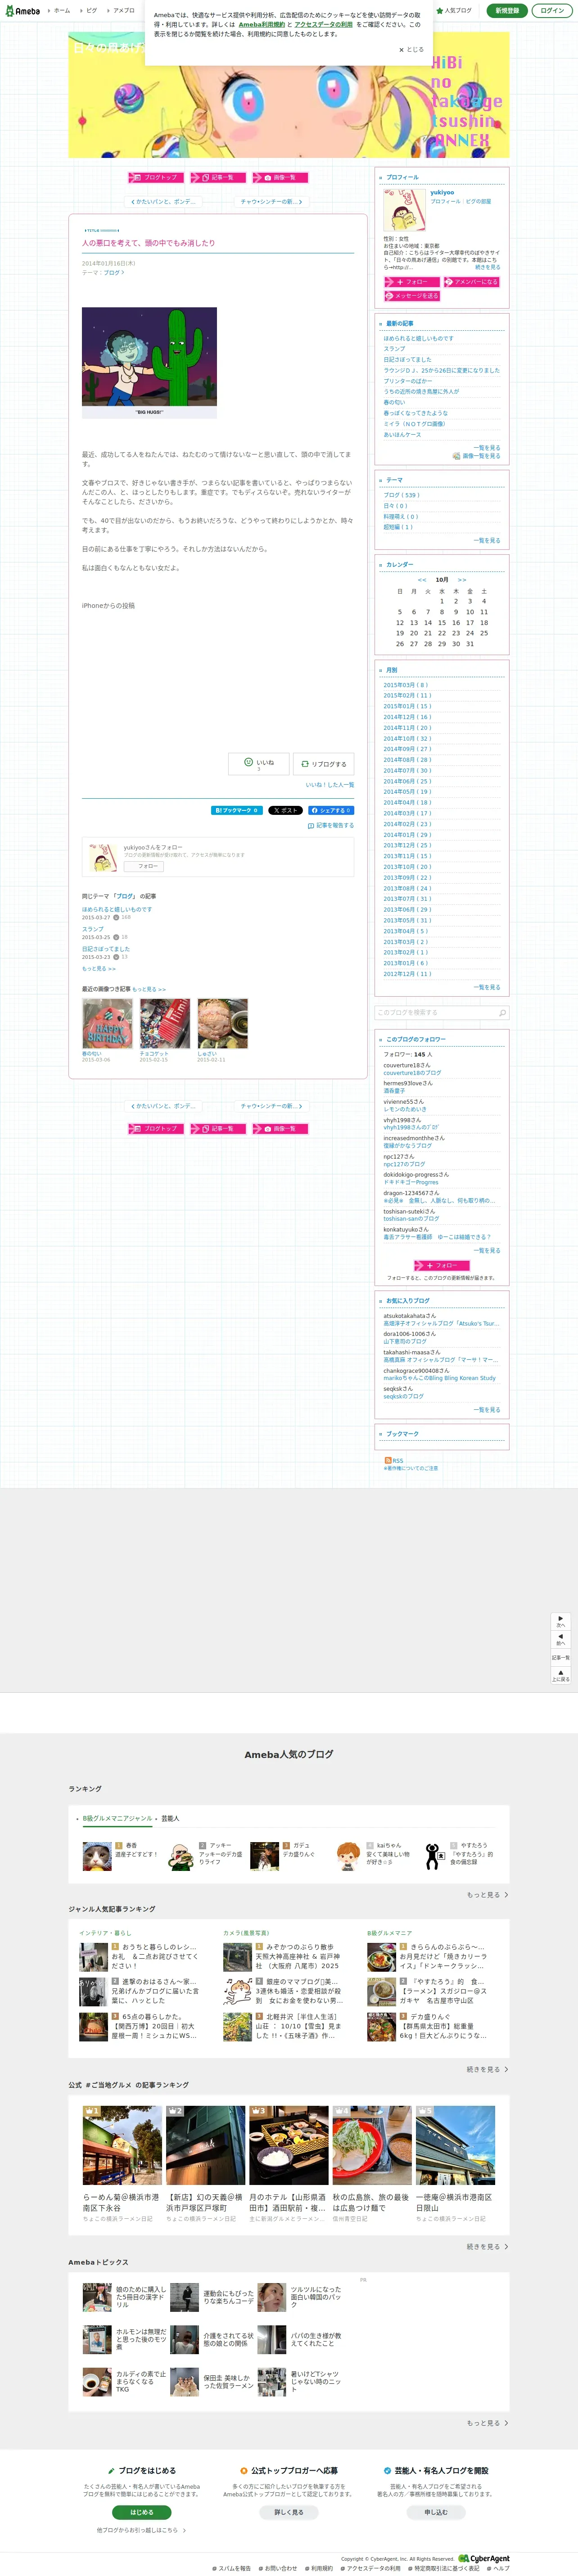Go to next post チャウ・シンチーの新…
The width and height of the screenshot is (578, 2576).
[271, 201]
